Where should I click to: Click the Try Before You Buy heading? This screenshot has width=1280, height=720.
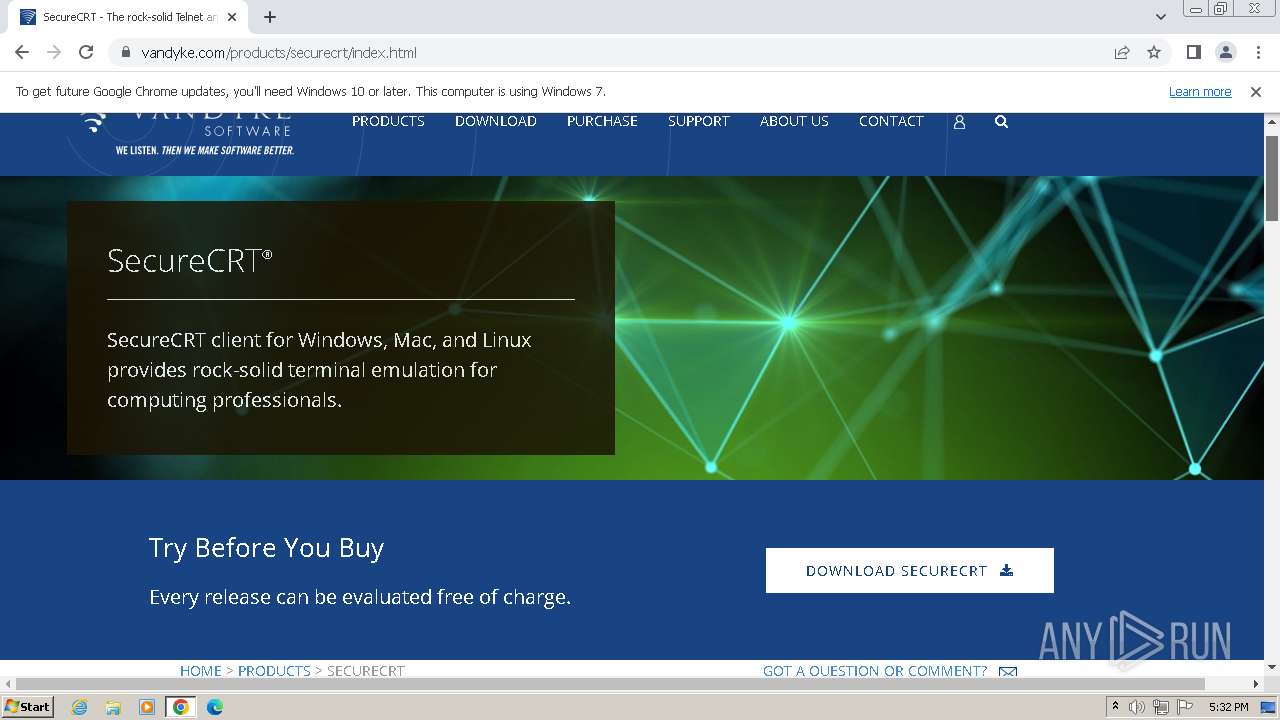[x=266, y=548]
